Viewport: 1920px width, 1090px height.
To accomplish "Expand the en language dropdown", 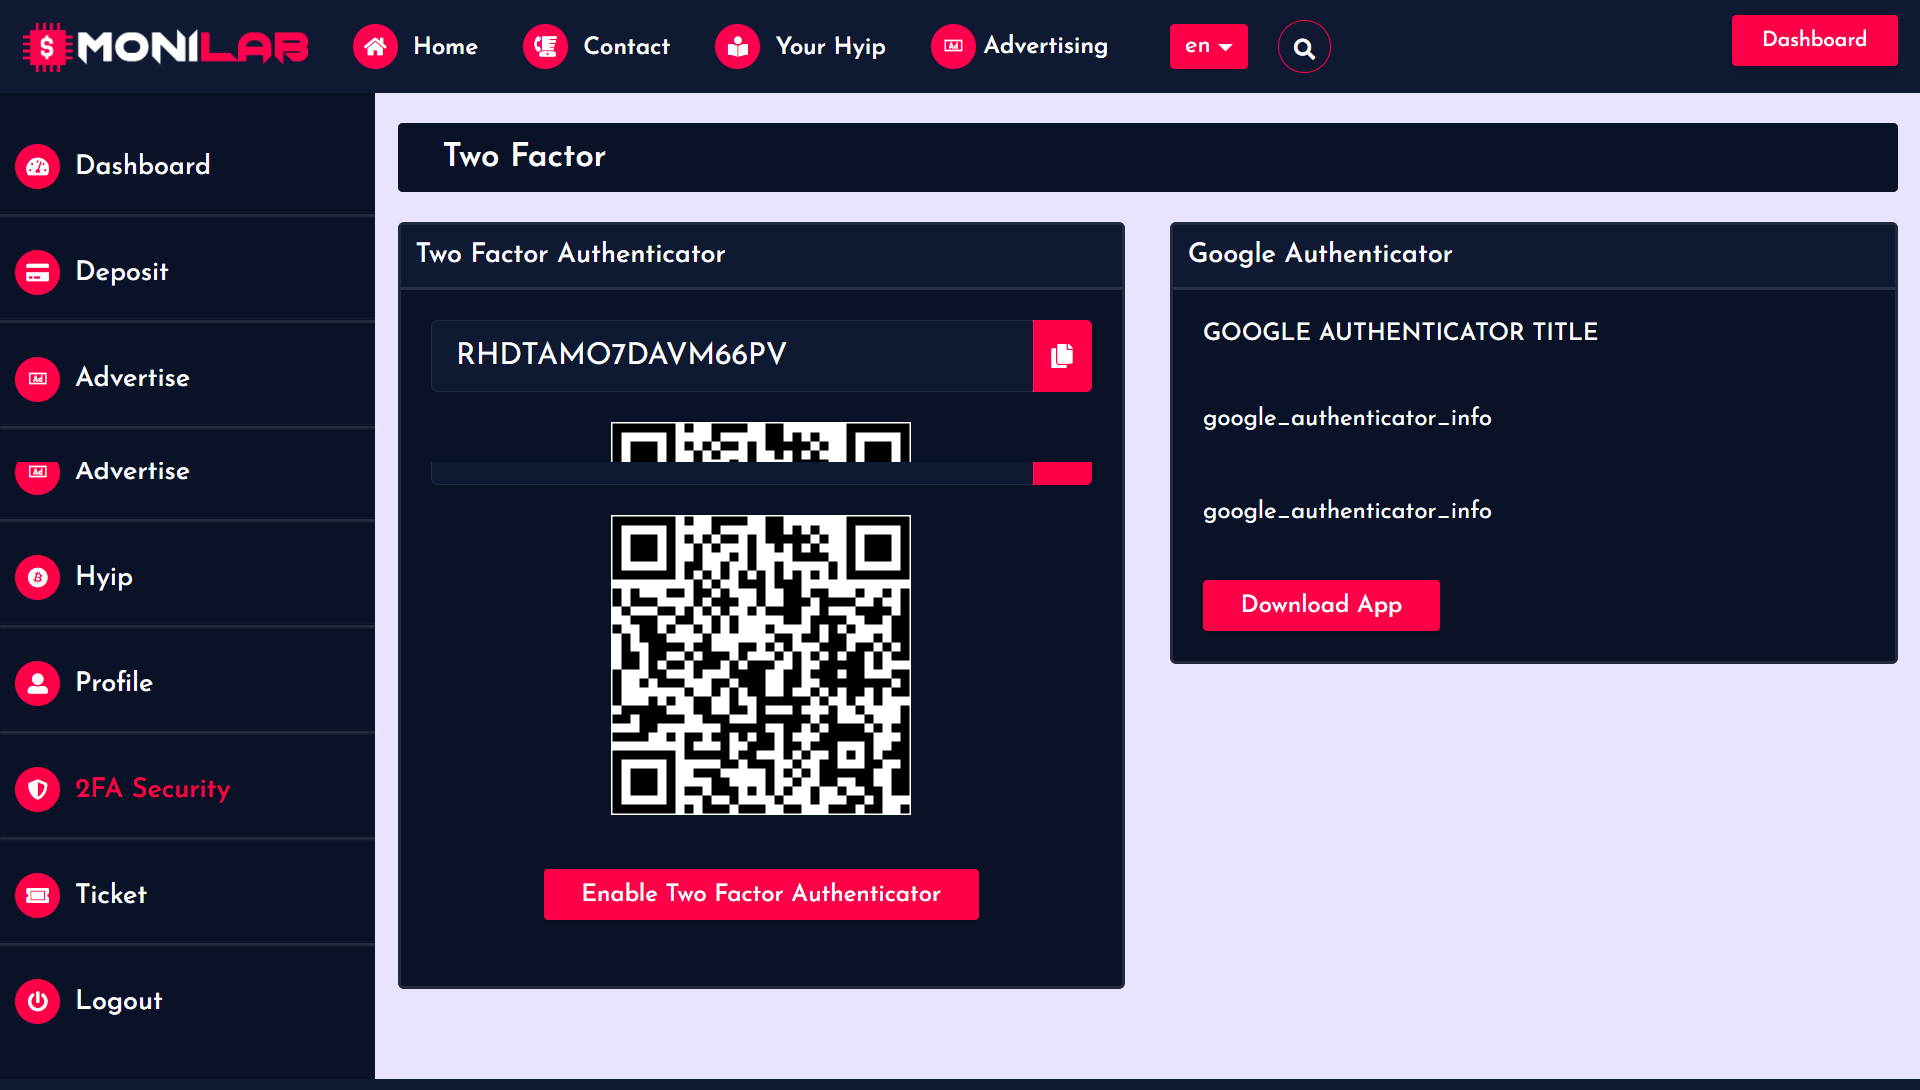I will [x=1208, y=47].
